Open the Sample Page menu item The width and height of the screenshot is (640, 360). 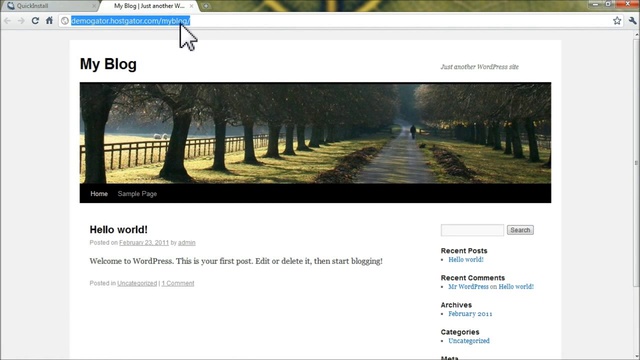[x=137, y=193]
